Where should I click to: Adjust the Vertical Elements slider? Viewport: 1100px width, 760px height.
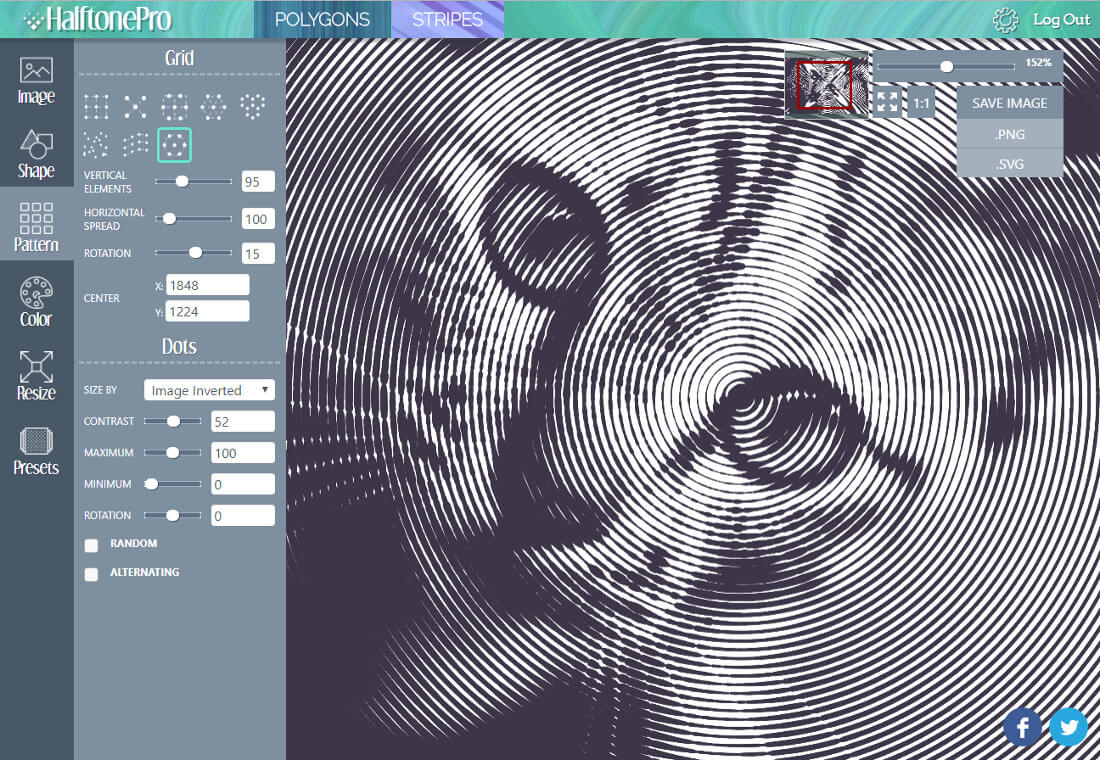click(193, 181)
